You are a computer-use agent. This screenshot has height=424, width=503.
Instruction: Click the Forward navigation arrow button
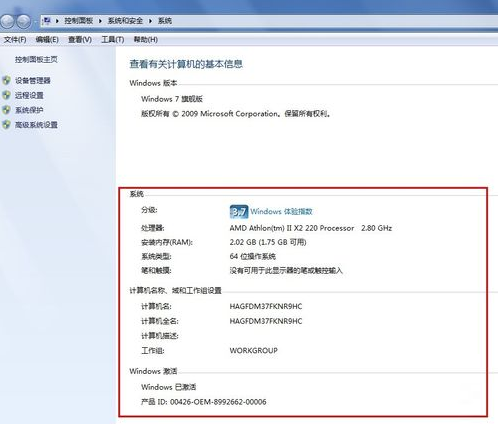[23, 21]
